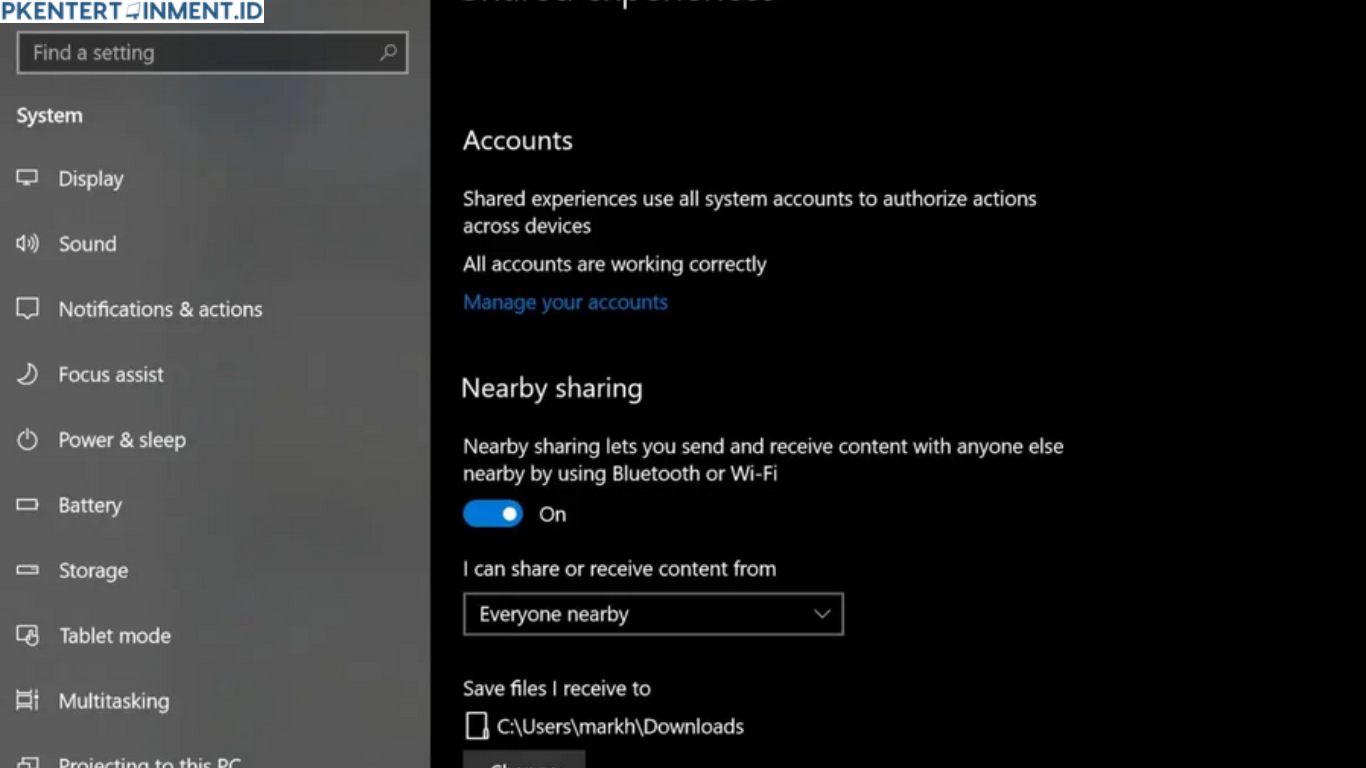Click the Focus assist moon icon
Image resolution: width=1366 pixels, height=768 pixels.
tap(27, 374)
